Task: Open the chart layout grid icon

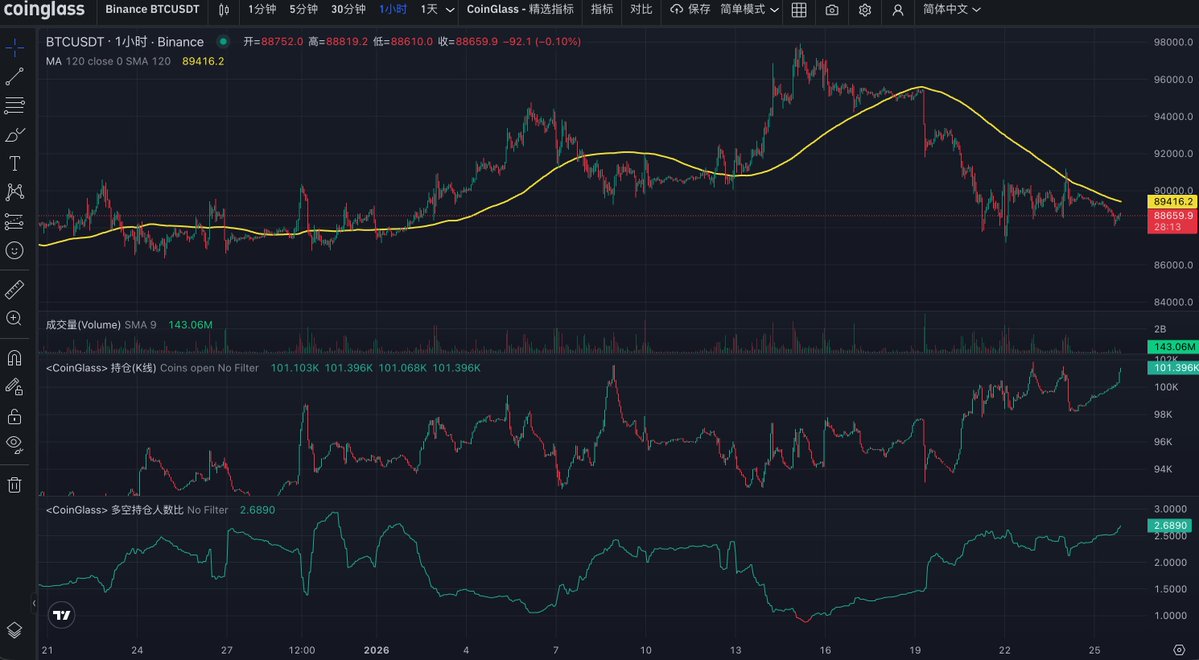Action: click(799, 10)
